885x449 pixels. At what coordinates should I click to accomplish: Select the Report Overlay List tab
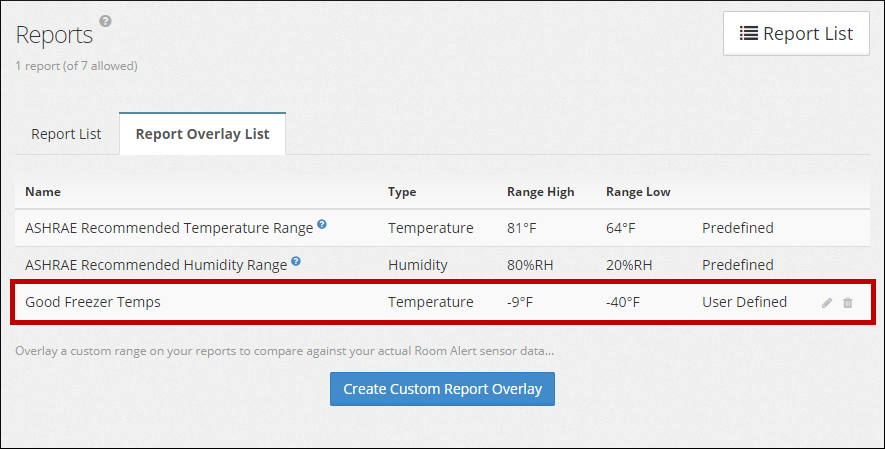pyautogui.click(x=202, y=134)
